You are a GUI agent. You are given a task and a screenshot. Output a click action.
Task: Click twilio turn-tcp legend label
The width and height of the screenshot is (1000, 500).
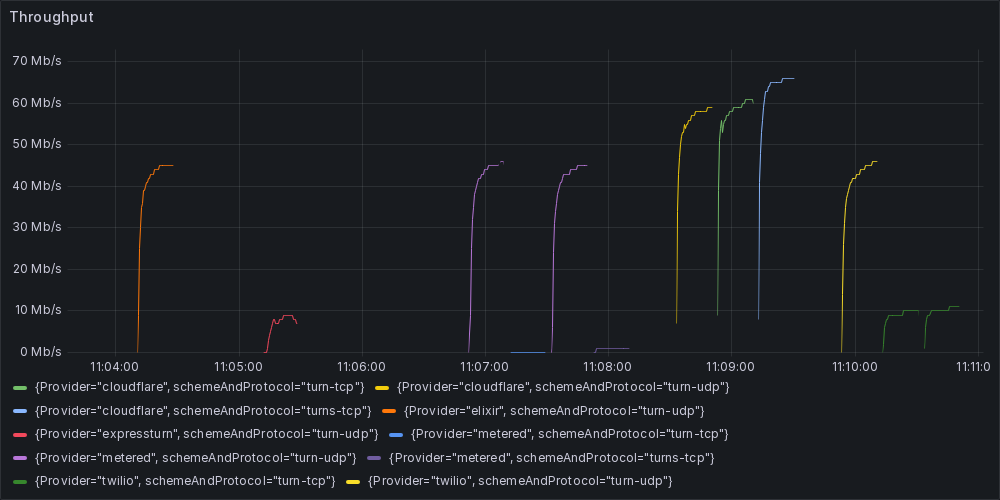point(184,482)
